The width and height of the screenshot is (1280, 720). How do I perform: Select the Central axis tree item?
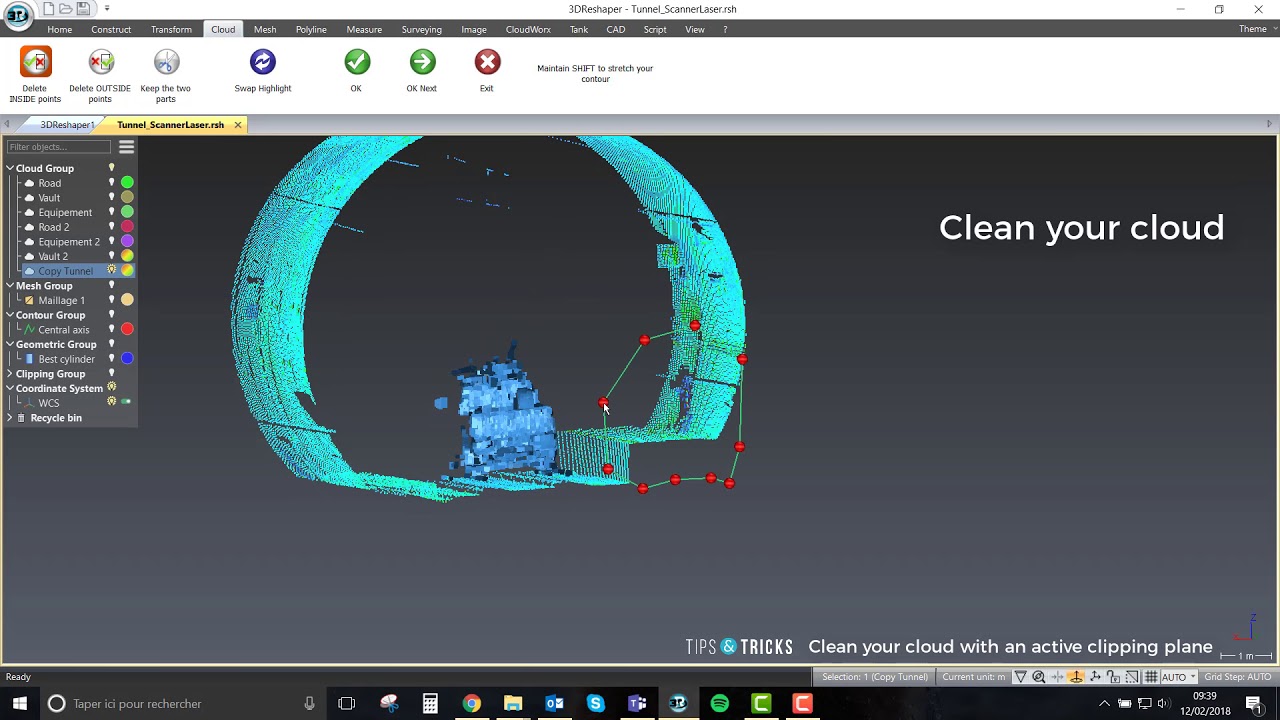[x=64, y=330]
